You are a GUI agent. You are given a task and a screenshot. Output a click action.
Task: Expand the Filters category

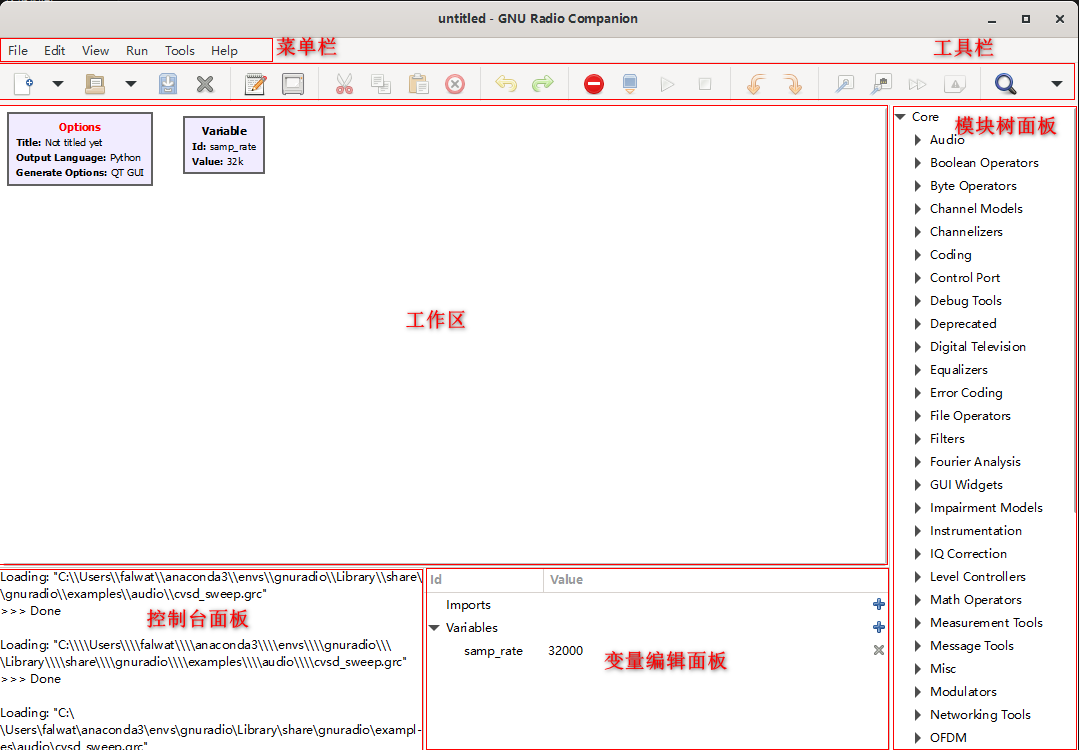click(917, 439)
